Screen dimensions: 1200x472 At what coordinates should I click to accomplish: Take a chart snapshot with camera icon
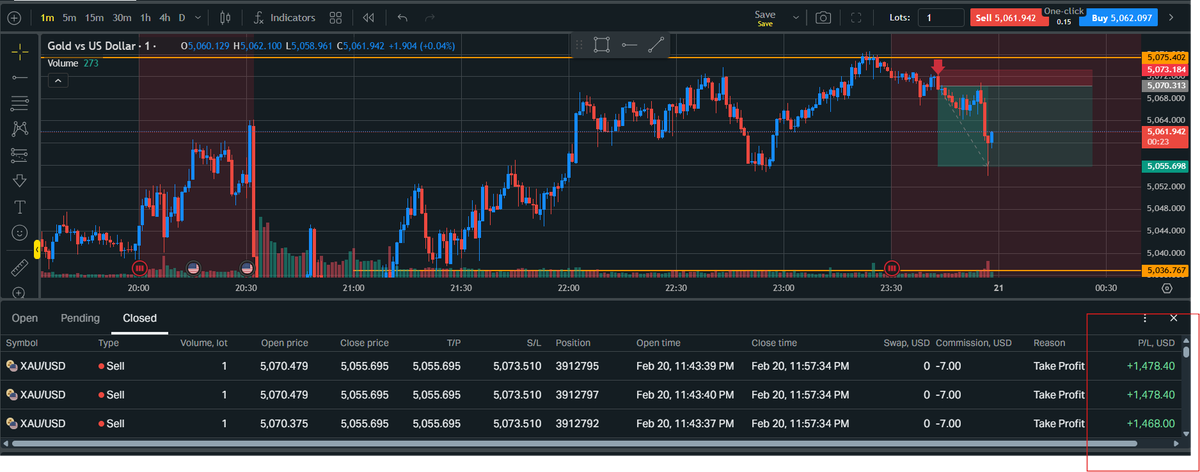tap(823, 17)
